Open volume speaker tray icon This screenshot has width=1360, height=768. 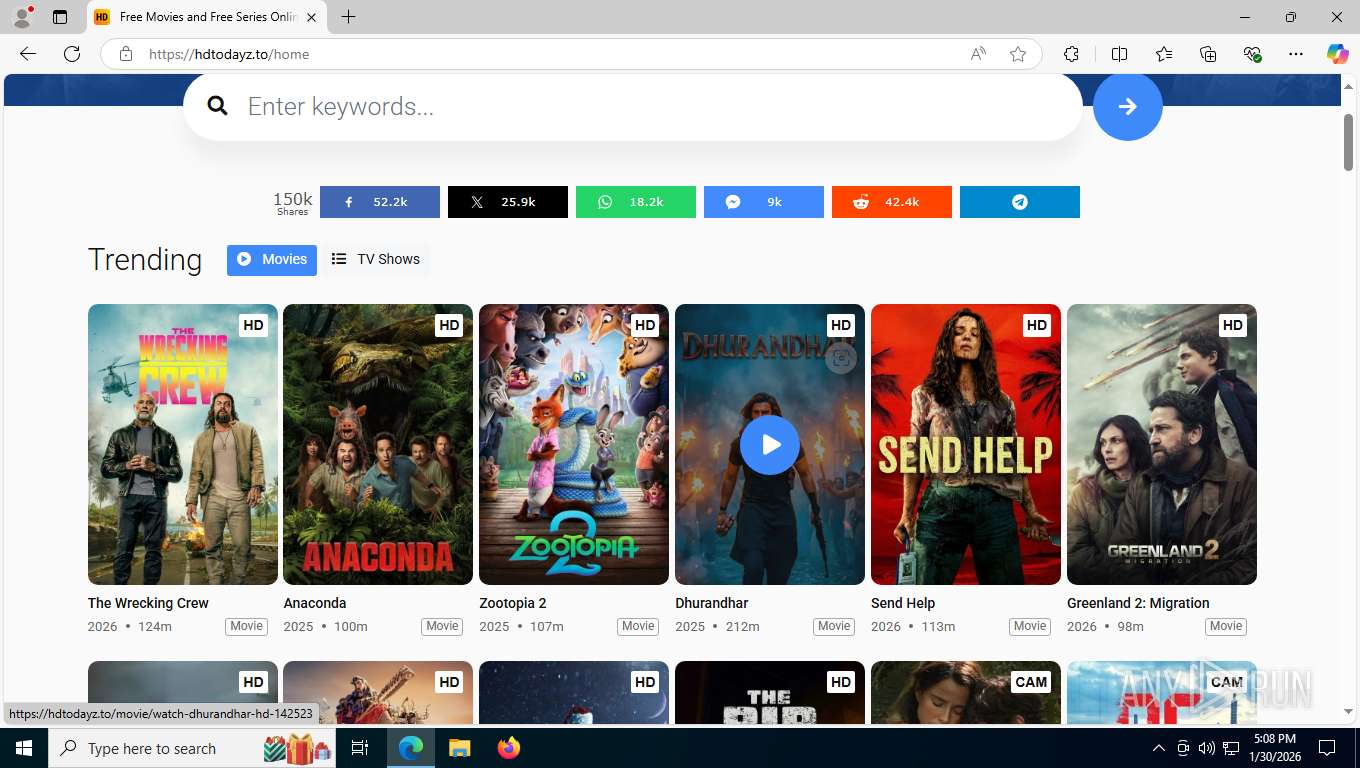coord(1207,748)
